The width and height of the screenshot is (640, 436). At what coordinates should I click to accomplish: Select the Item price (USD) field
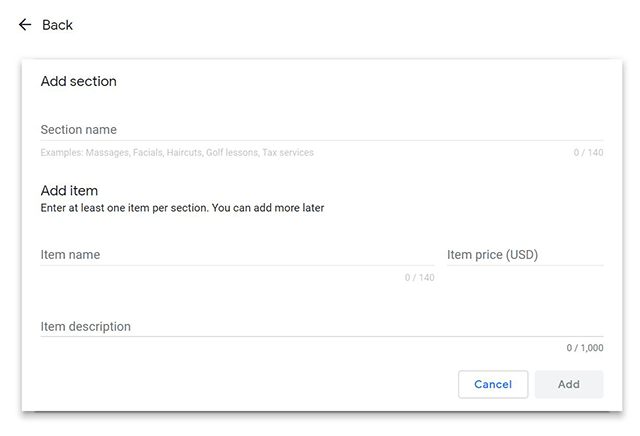525,255
